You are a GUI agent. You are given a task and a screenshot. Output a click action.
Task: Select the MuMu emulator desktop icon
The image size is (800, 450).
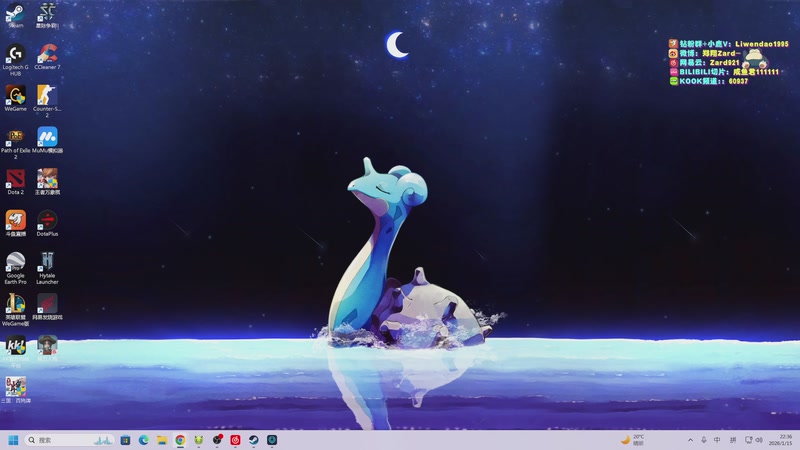[x=47, y=140]
